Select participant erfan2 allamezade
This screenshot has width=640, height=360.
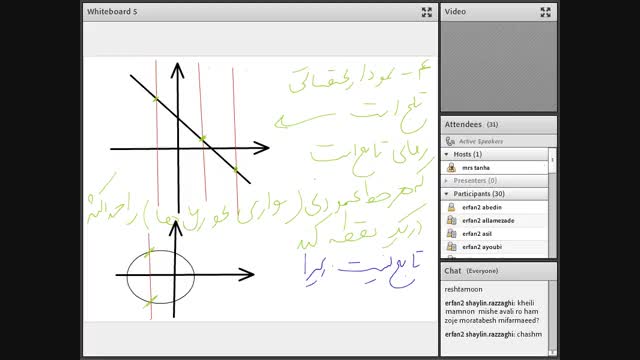click(x=494, y=220)
